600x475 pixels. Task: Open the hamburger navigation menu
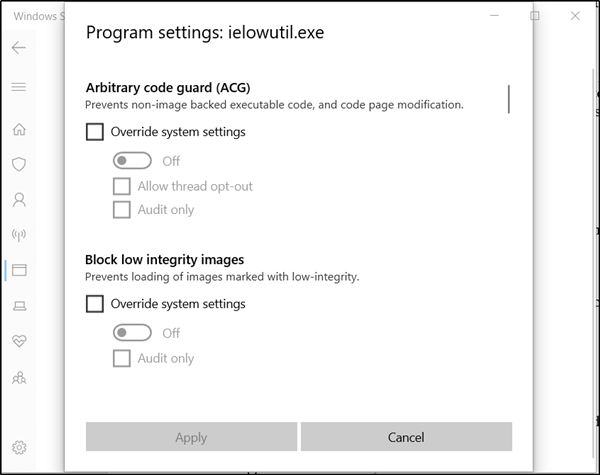(19, 87)
